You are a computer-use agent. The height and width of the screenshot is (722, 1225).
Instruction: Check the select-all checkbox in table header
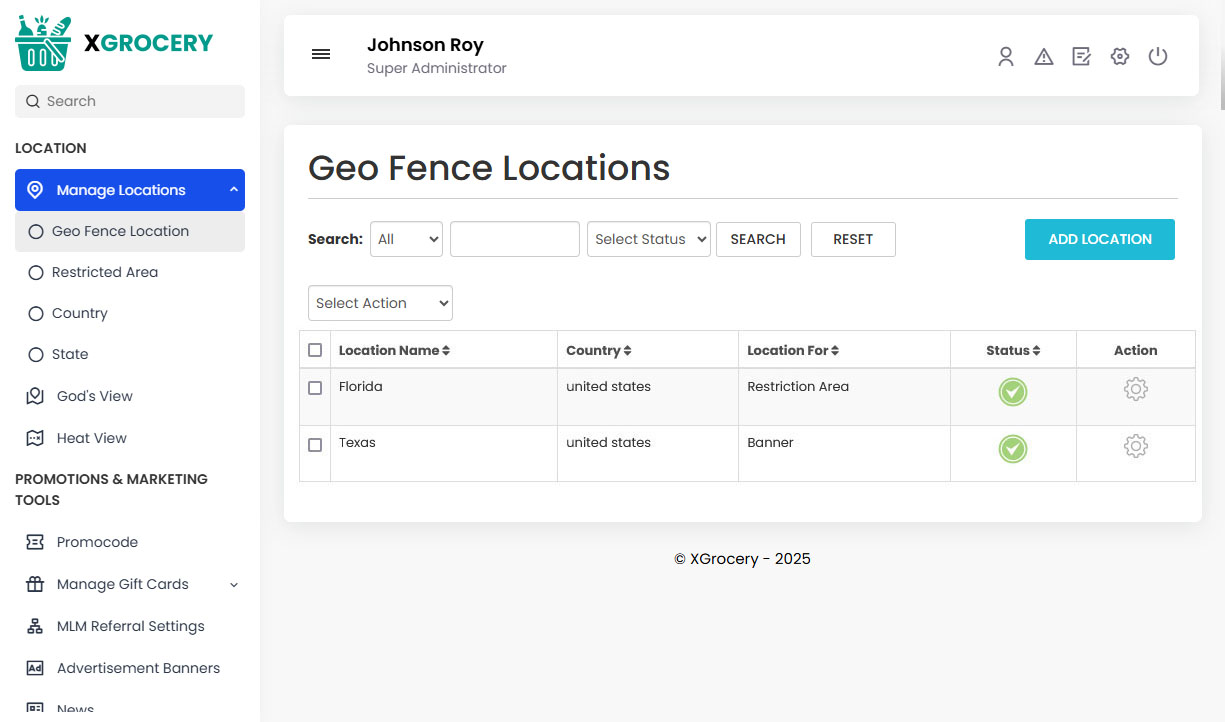[x=315, y=349]
